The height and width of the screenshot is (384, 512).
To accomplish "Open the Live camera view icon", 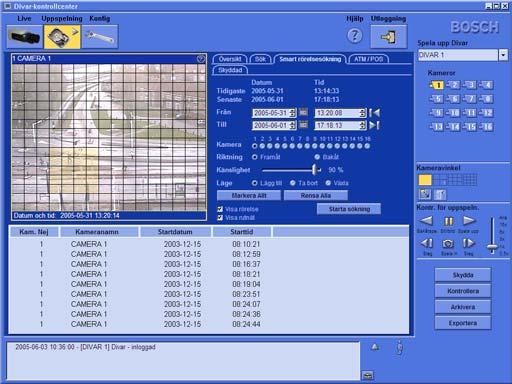I will [24, 37].
